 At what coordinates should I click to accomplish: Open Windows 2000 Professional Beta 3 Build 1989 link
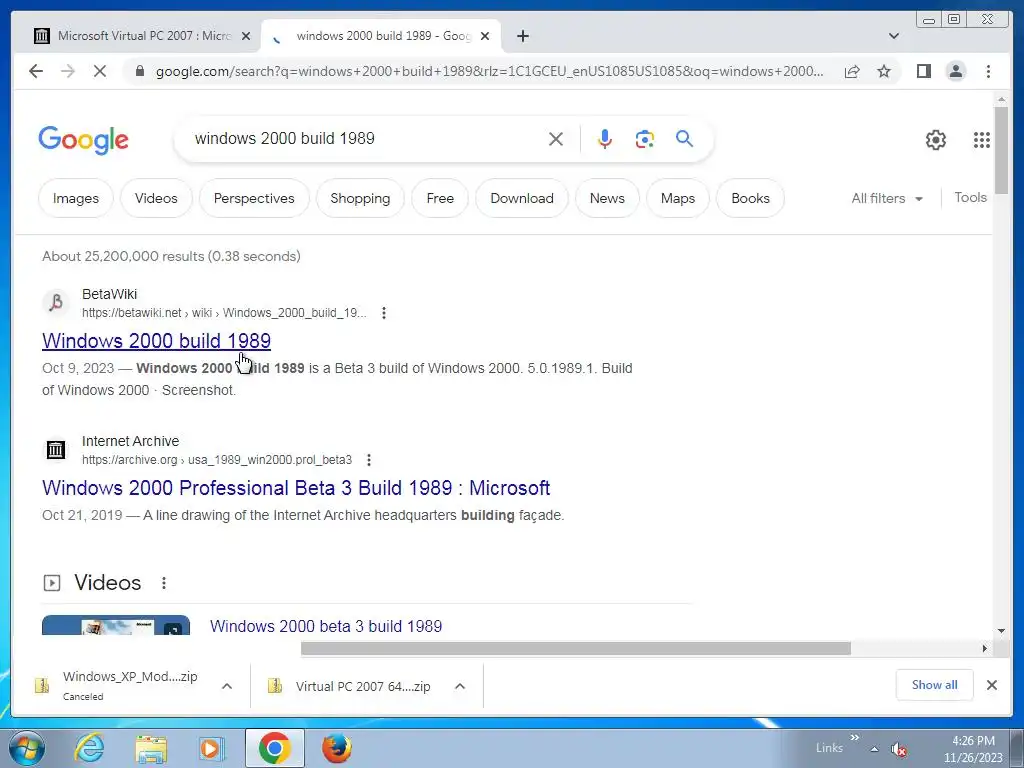pyautogui.click(x=296, y=488)
